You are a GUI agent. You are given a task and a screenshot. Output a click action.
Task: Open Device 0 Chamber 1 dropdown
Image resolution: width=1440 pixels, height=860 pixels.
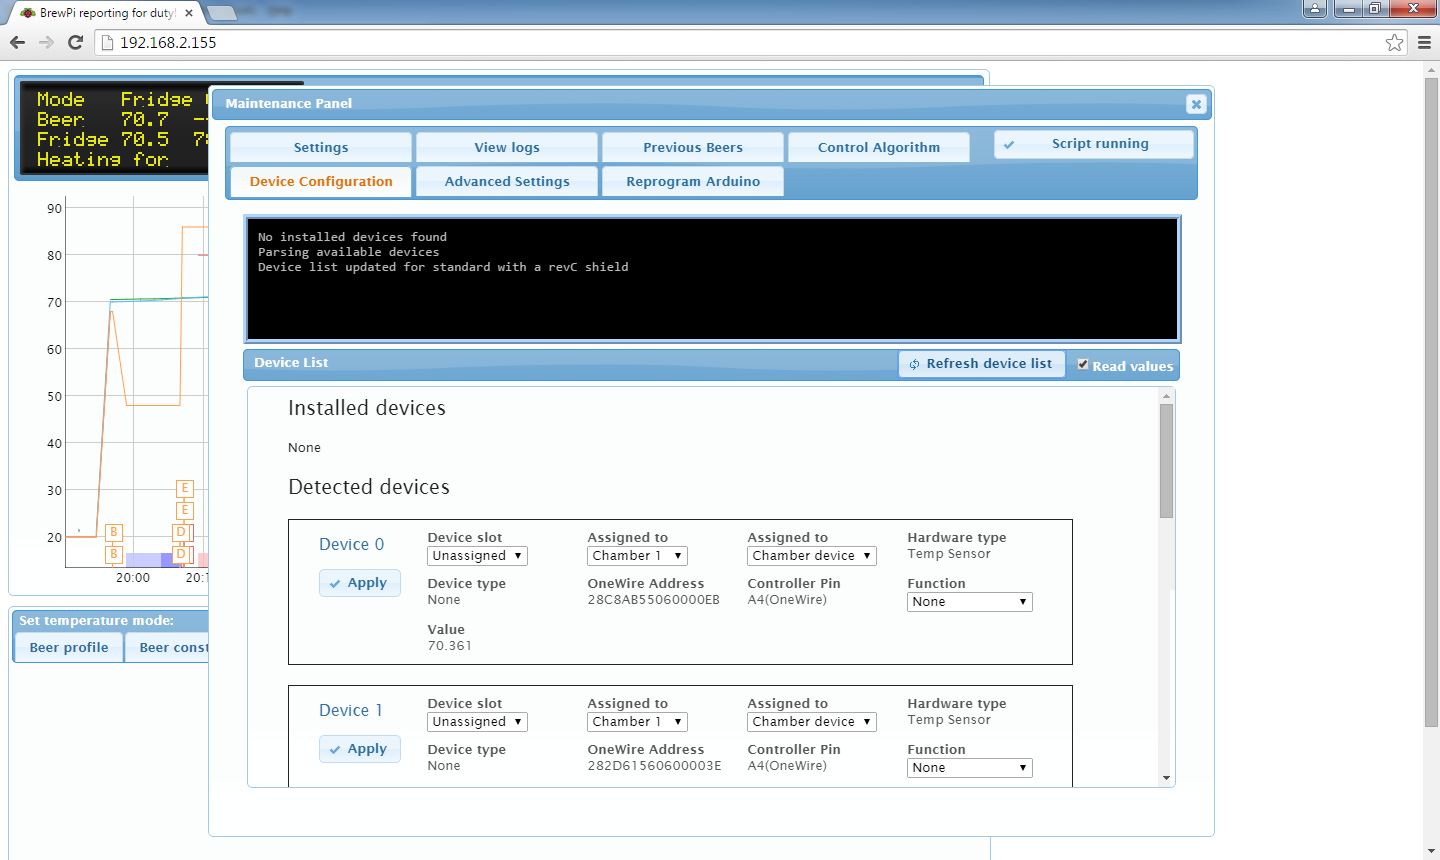click(x=637, y=556)
